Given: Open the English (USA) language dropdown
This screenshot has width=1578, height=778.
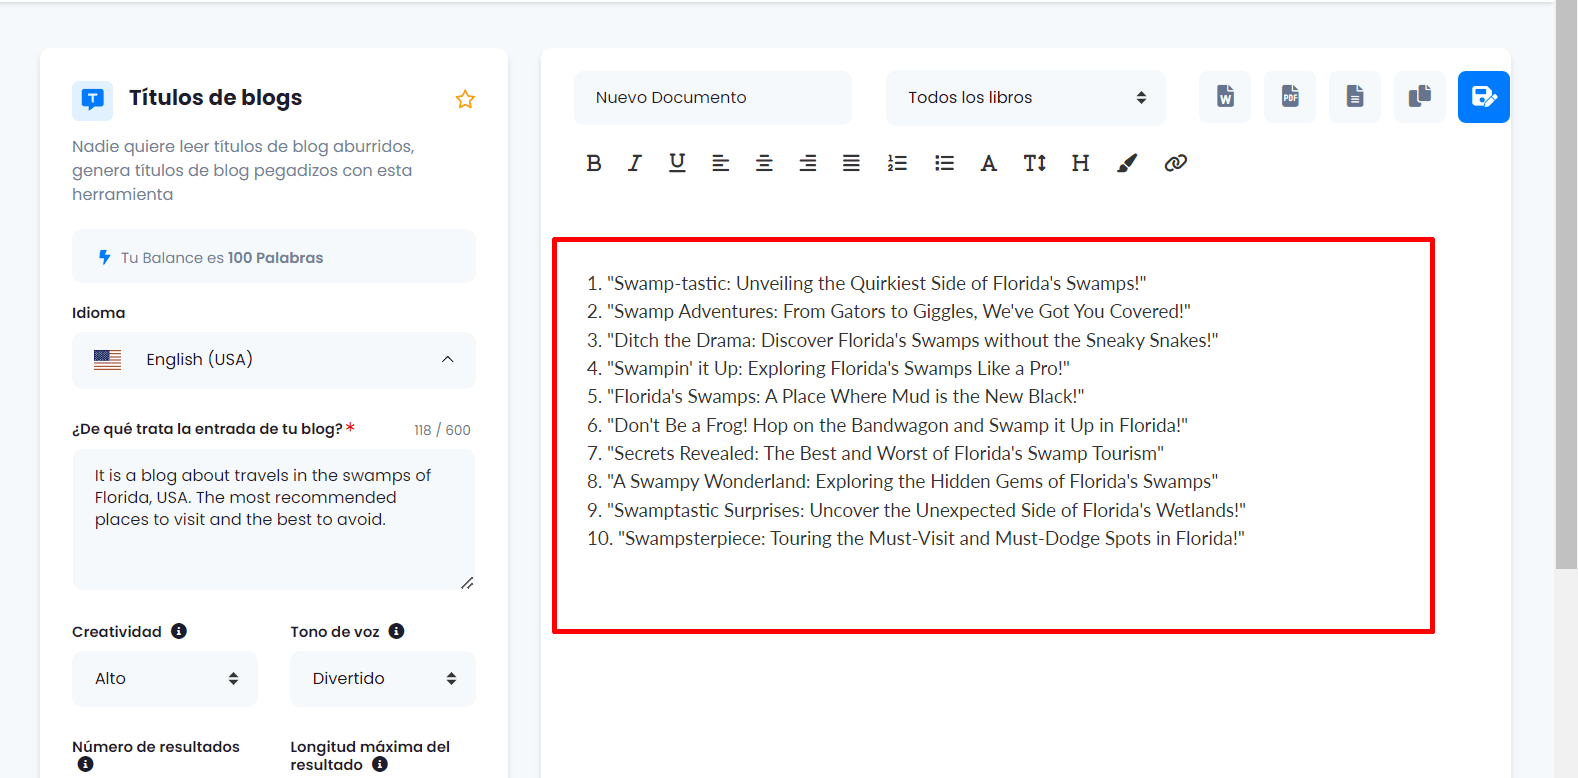Looking at the screenshot, I should pyautogui.click(x=273, y=360).
